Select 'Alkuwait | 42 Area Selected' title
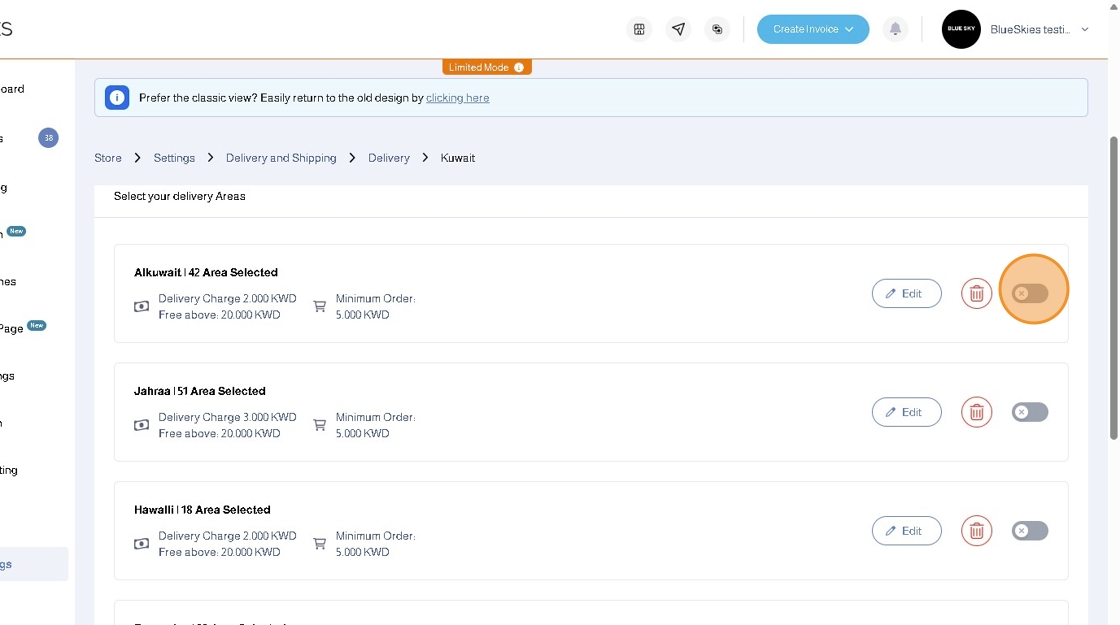Image resolution: width=1120 pixels, height=625 pixels. pos(206,272)
